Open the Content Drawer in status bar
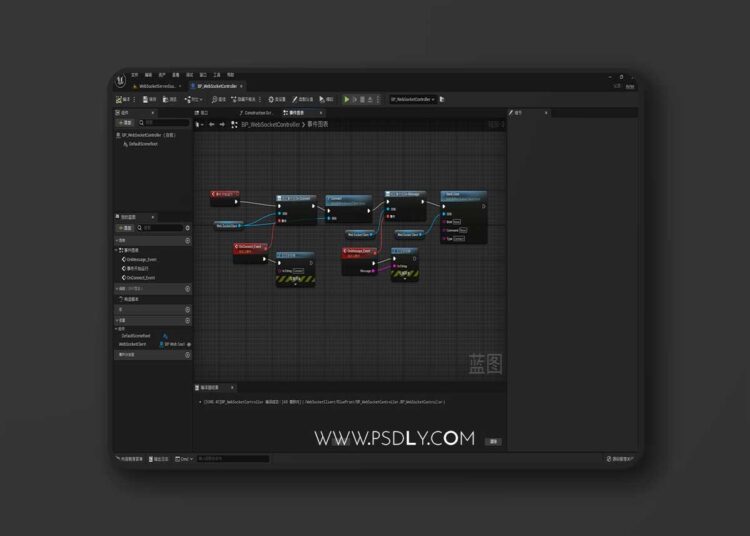This screenshot has width=750, height=536. pos(130,459)
